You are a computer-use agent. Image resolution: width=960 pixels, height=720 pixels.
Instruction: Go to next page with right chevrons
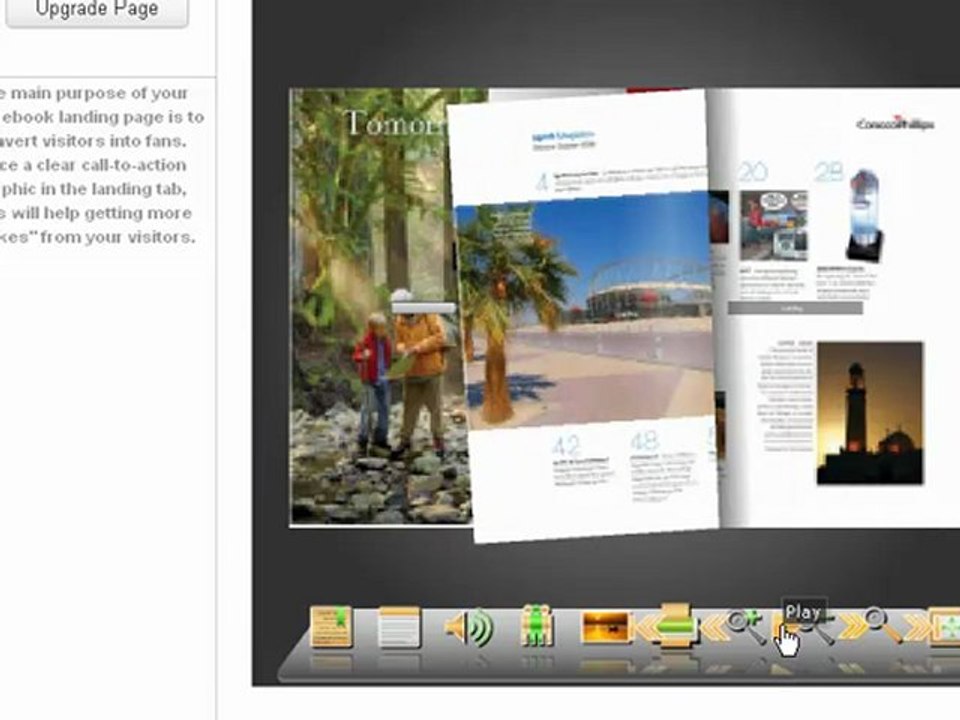(852, 627)
